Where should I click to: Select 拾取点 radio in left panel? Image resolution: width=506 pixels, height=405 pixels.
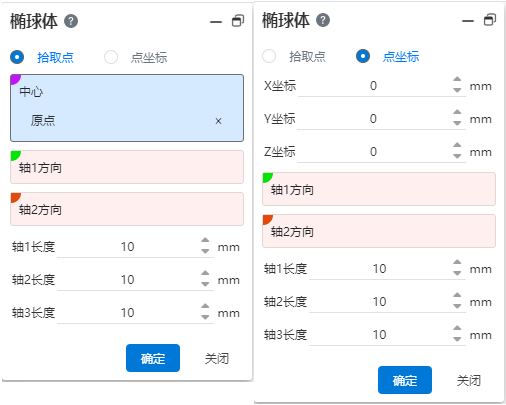17,57
